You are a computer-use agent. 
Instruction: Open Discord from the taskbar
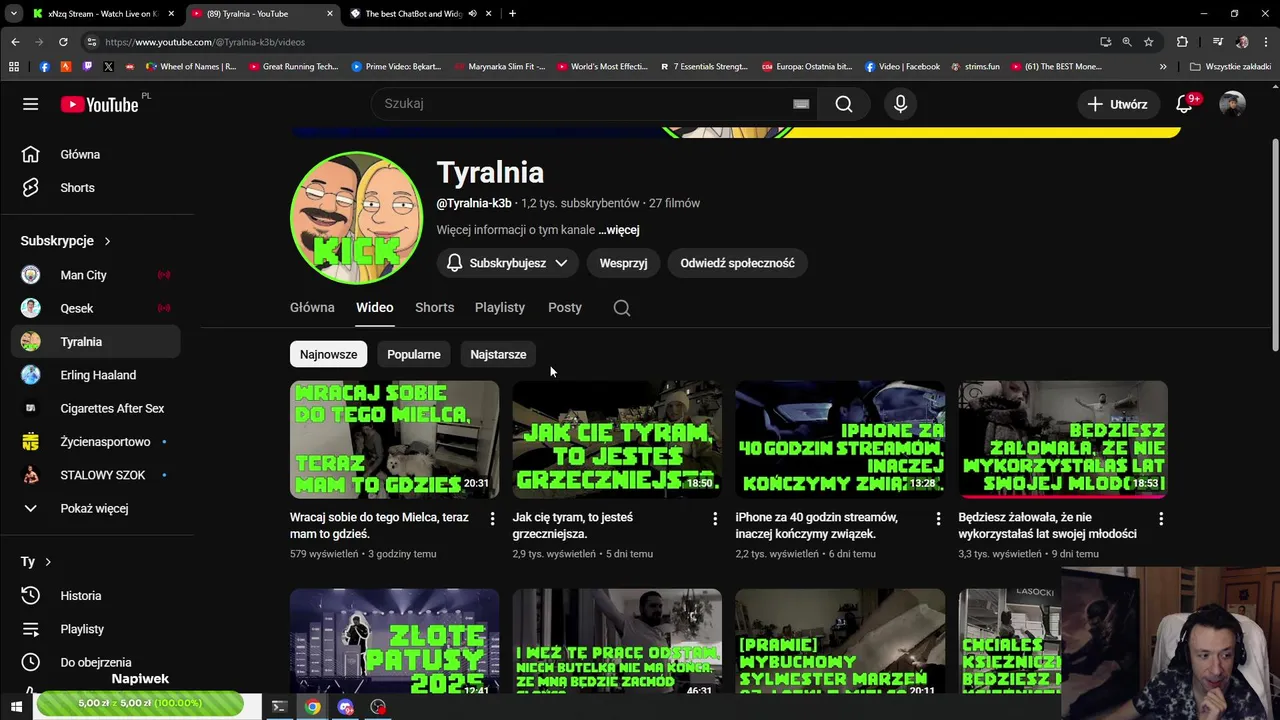click(x=346, y=707)
